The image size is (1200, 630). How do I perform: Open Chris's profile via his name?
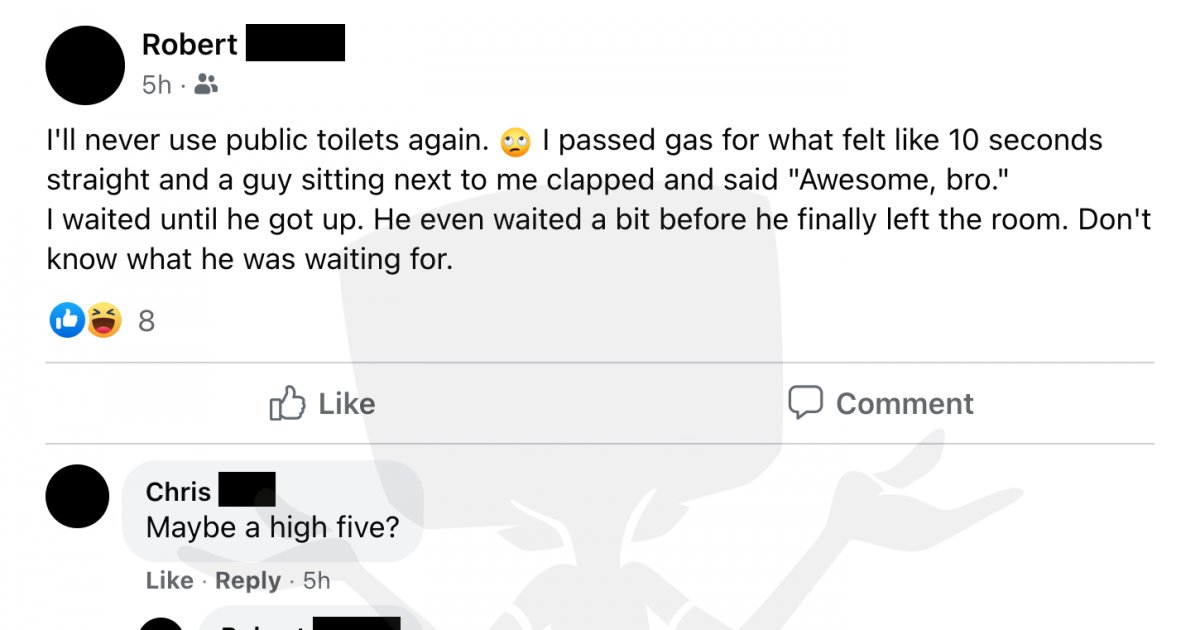(x=177, y=491)
